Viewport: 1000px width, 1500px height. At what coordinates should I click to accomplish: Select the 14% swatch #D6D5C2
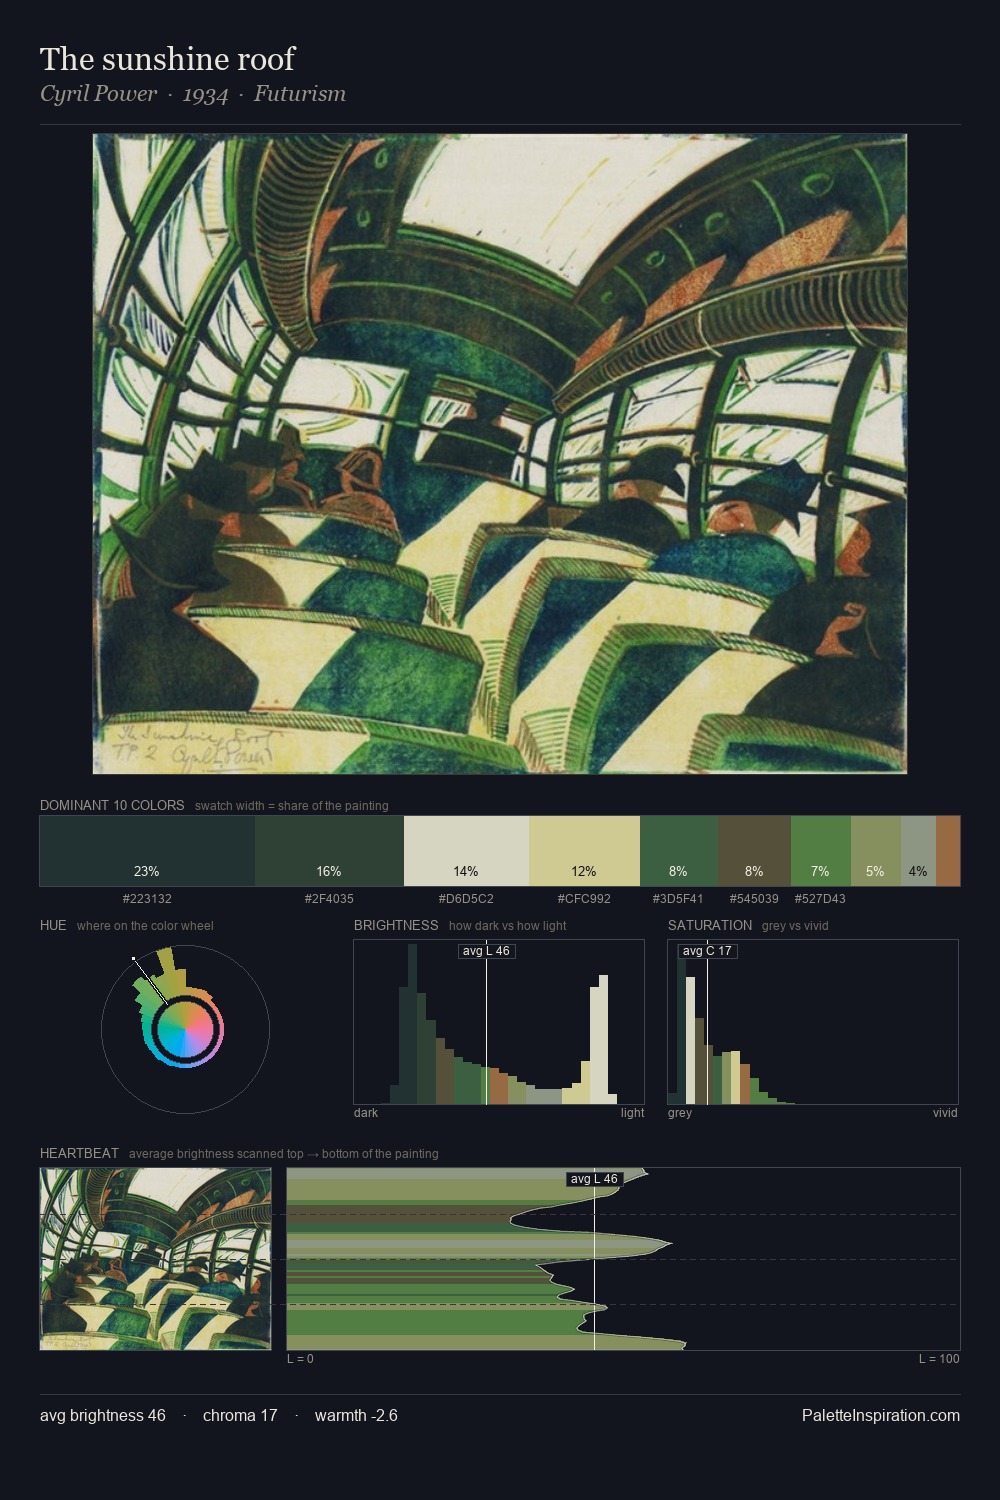[466, 851]
